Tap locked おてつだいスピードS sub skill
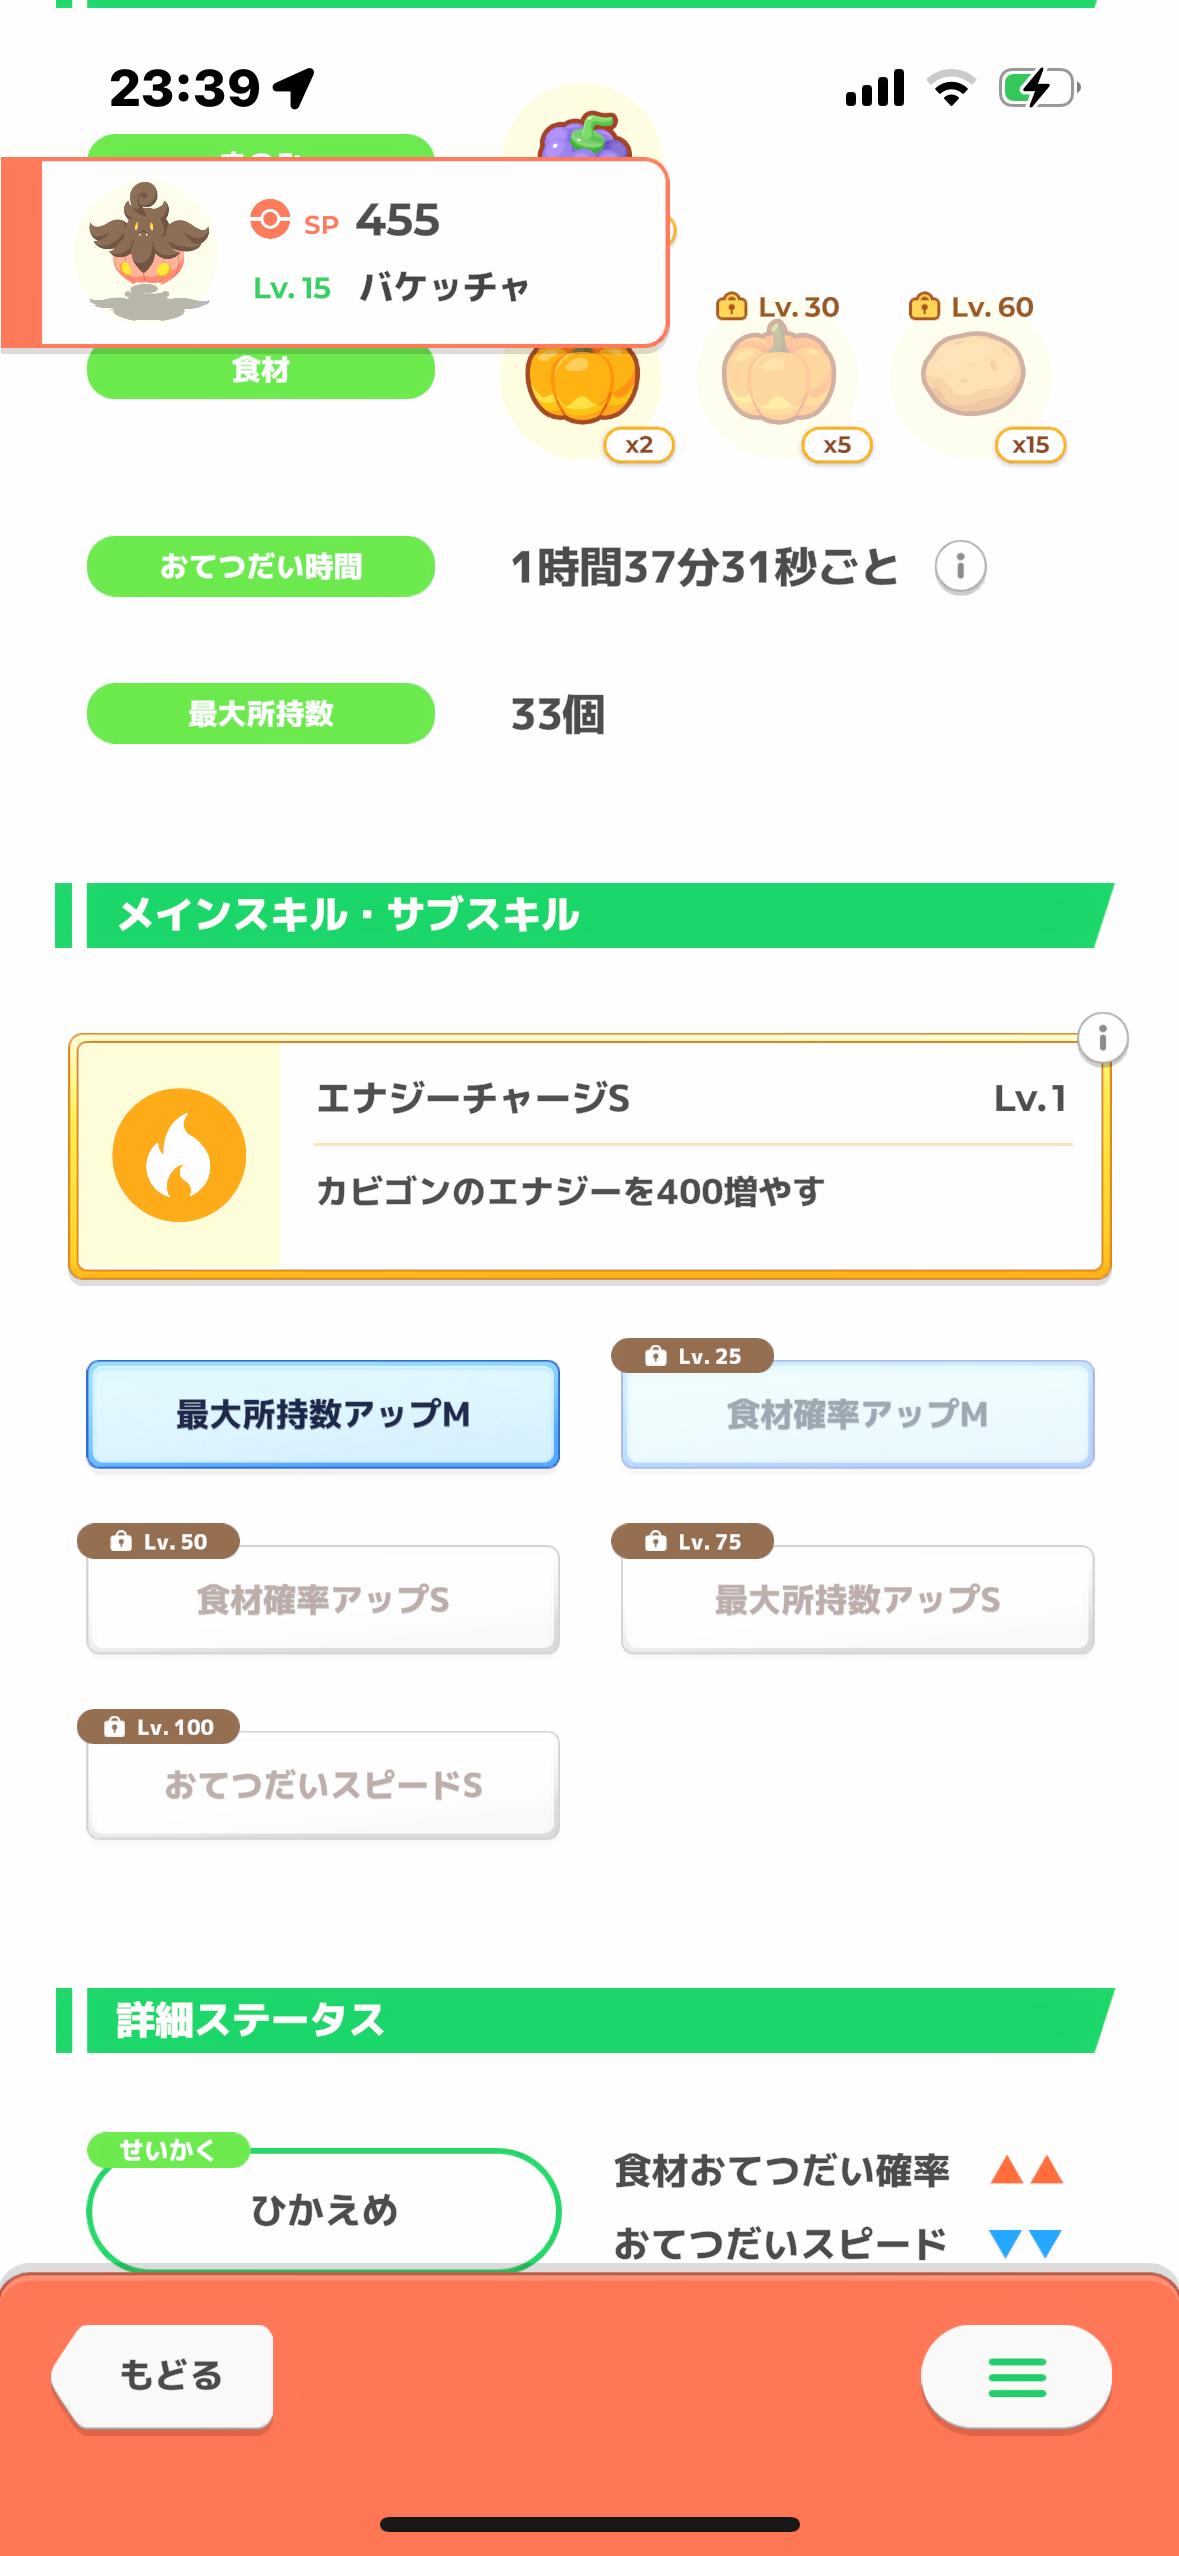 (323, 1785)
